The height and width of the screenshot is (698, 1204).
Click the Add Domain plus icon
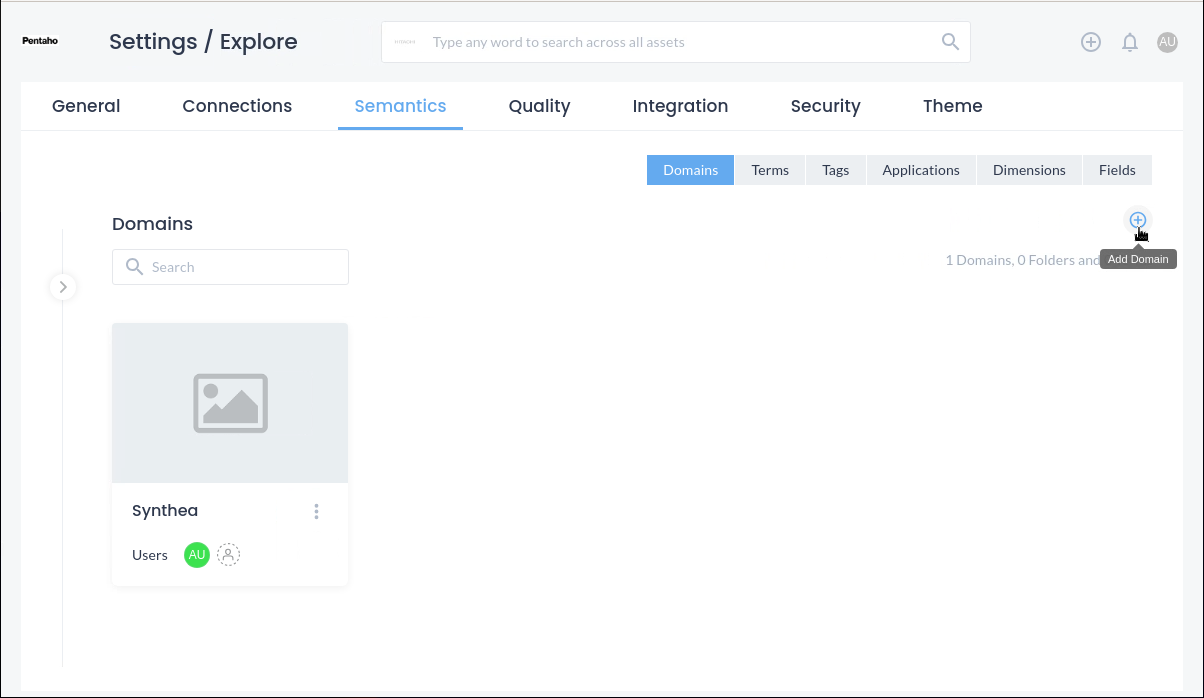click(x=1137, y=220)
